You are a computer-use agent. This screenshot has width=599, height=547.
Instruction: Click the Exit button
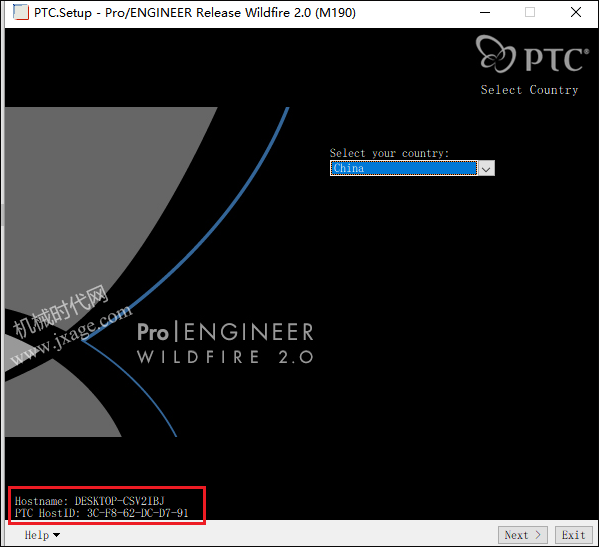click(574, 535)
